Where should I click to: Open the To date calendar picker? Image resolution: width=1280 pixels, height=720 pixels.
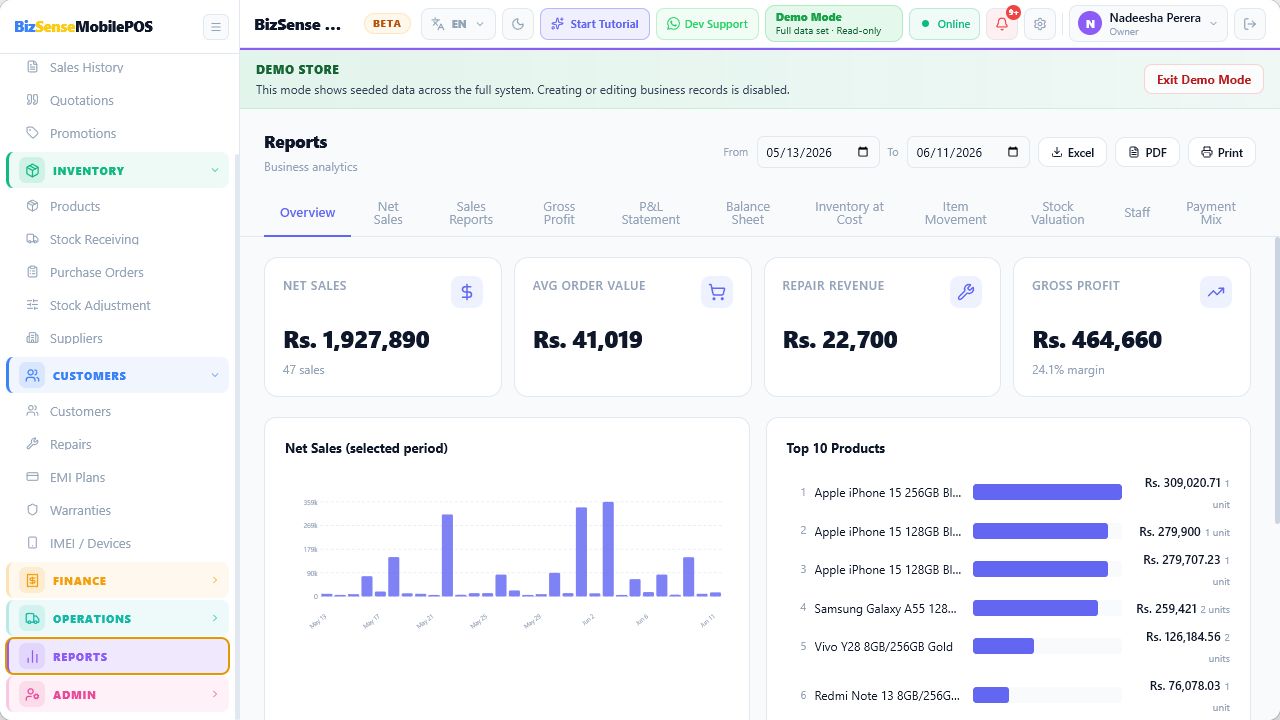(1013, 152)
